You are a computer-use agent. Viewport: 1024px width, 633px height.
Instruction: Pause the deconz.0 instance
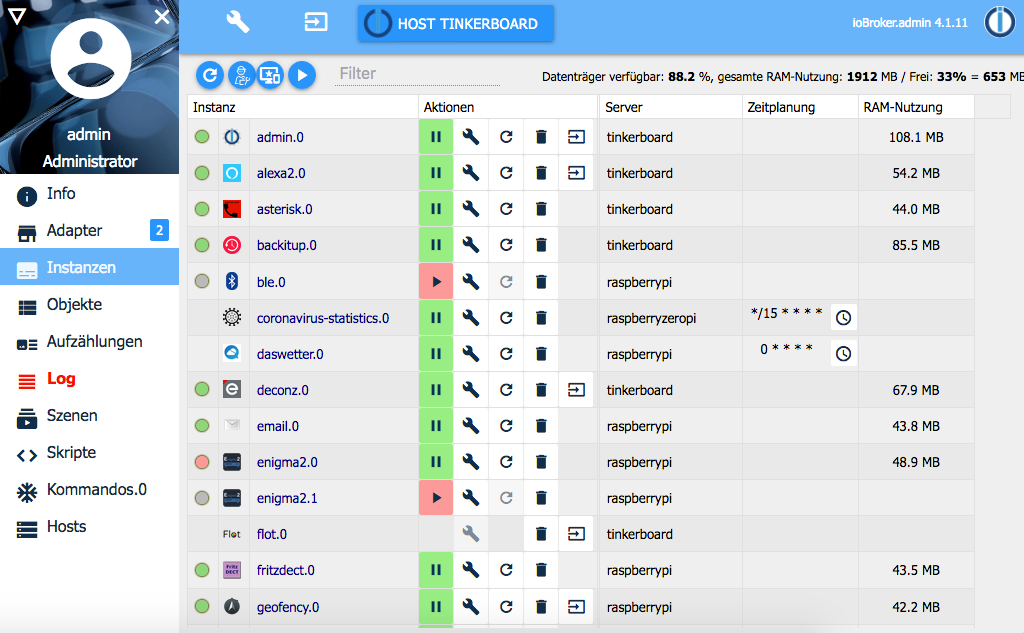point(436,390)
